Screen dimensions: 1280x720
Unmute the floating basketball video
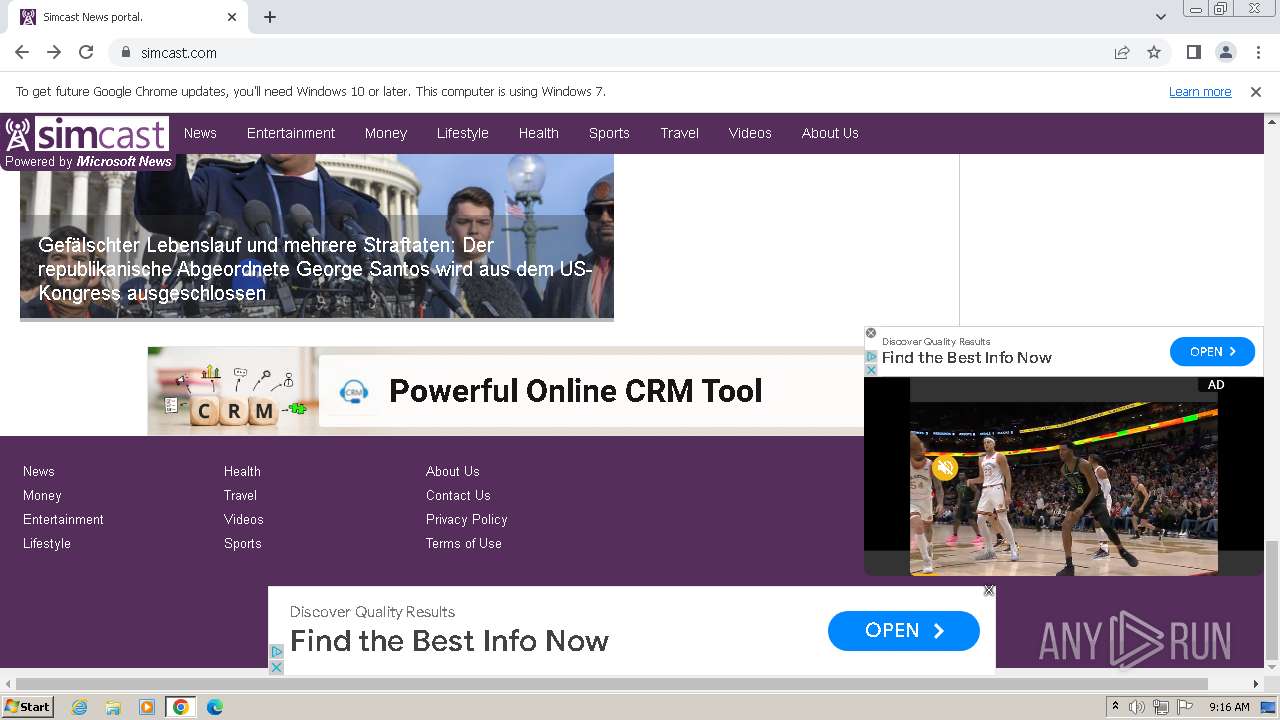(x=945, y=467)
